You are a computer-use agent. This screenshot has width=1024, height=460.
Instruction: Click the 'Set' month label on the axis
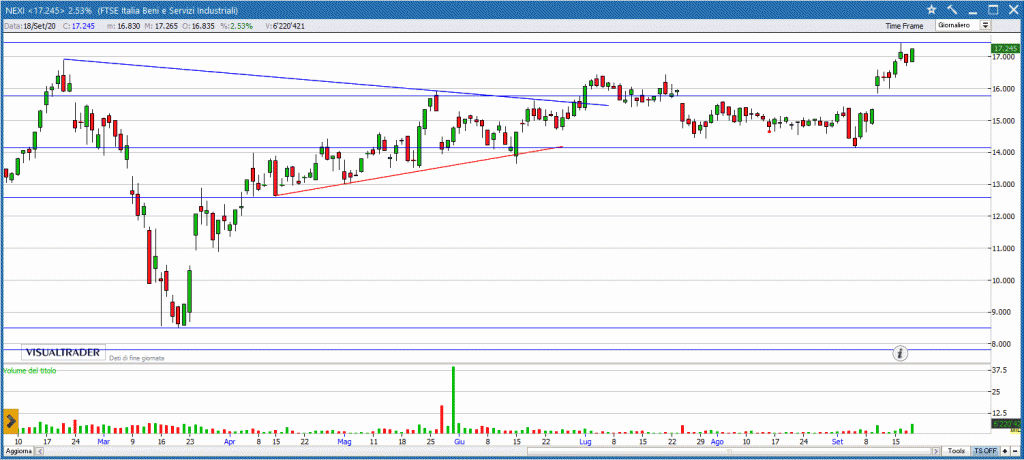tap(837, 442)
